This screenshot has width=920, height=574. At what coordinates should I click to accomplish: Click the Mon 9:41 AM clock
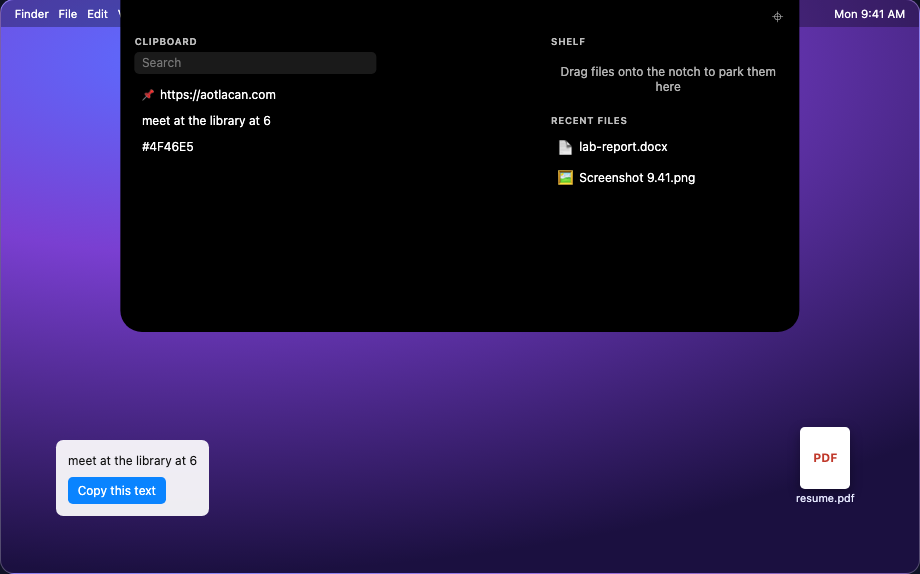tap(869, 14)
